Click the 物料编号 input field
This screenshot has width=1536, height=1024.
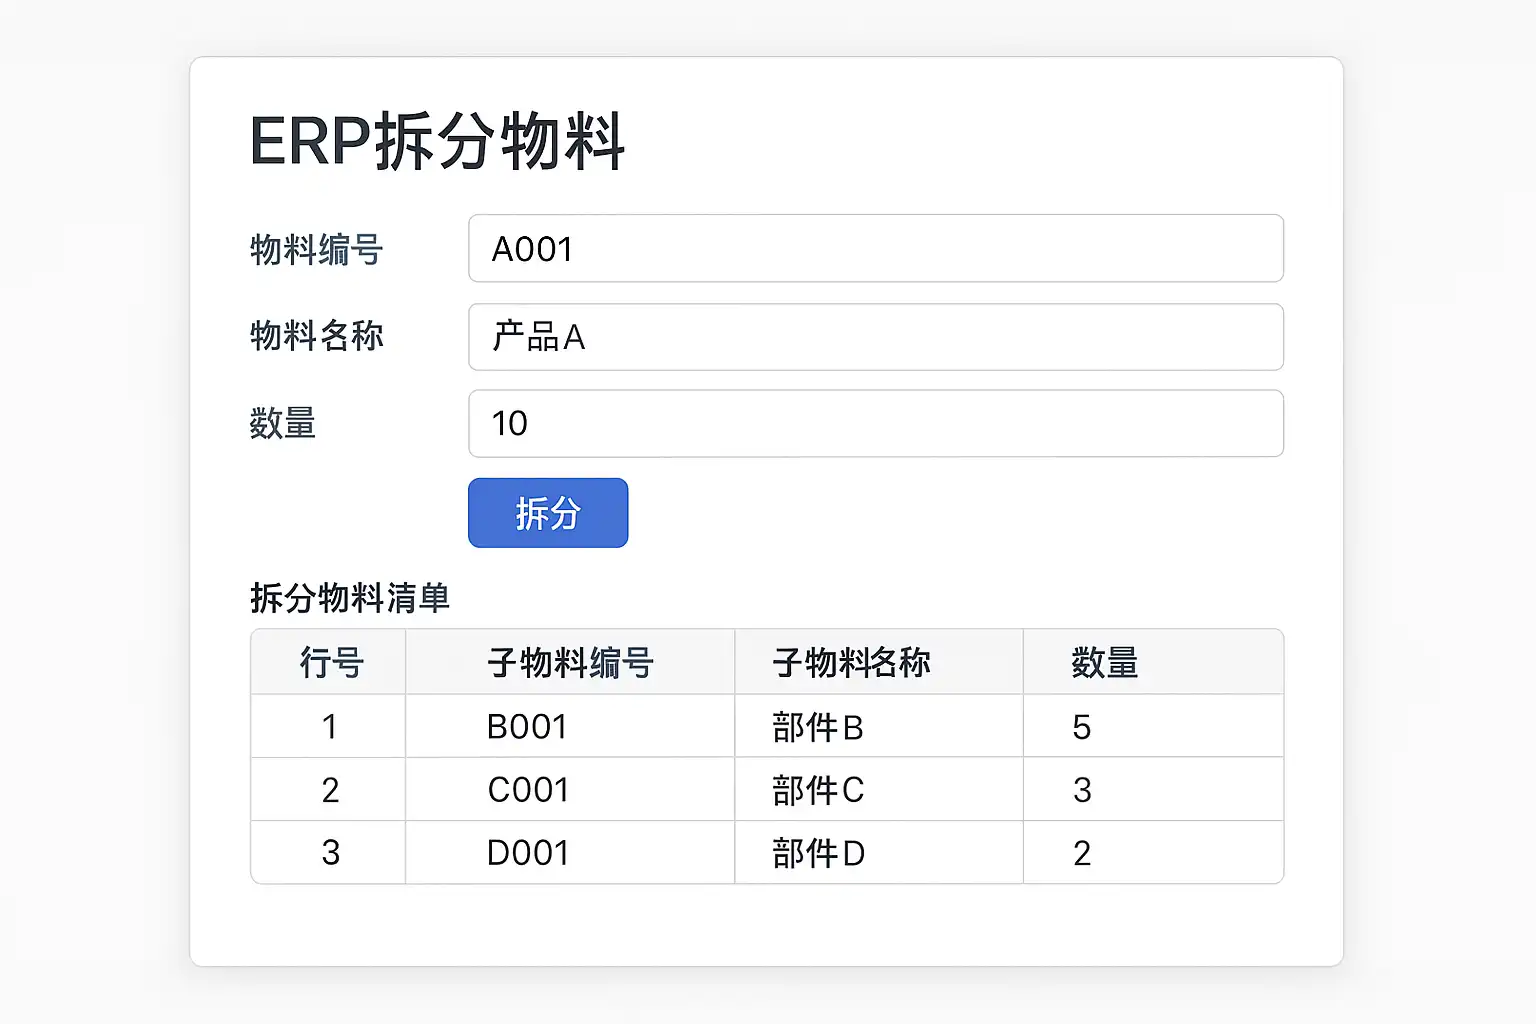click(x=876, y=248)
